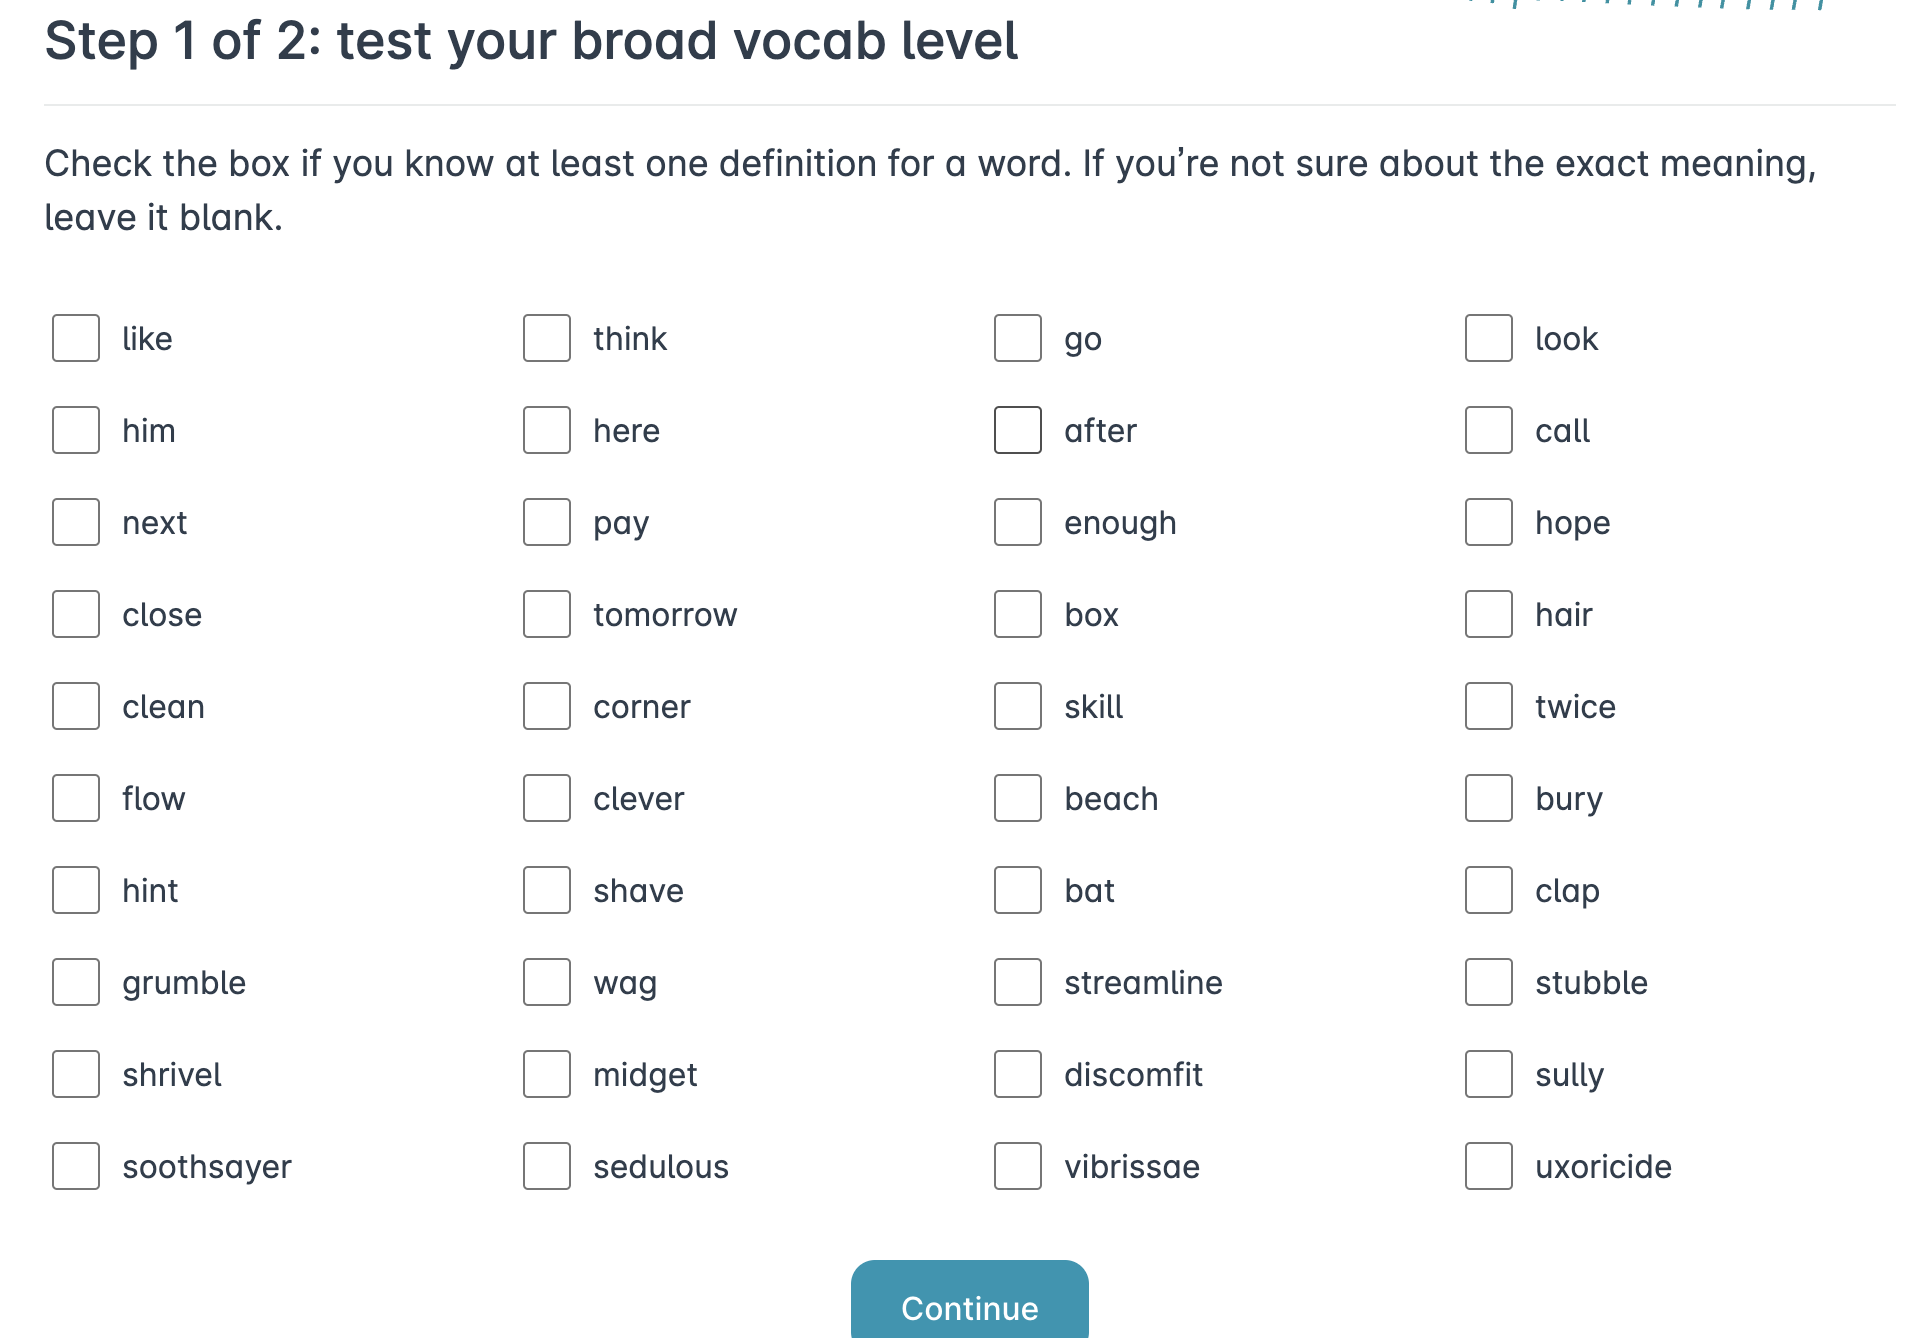The width and height of the screenshot is (1918, 1338).
Task: Tick the 'uxoricide' checkbox
Action: [x=1489, y=1166]
